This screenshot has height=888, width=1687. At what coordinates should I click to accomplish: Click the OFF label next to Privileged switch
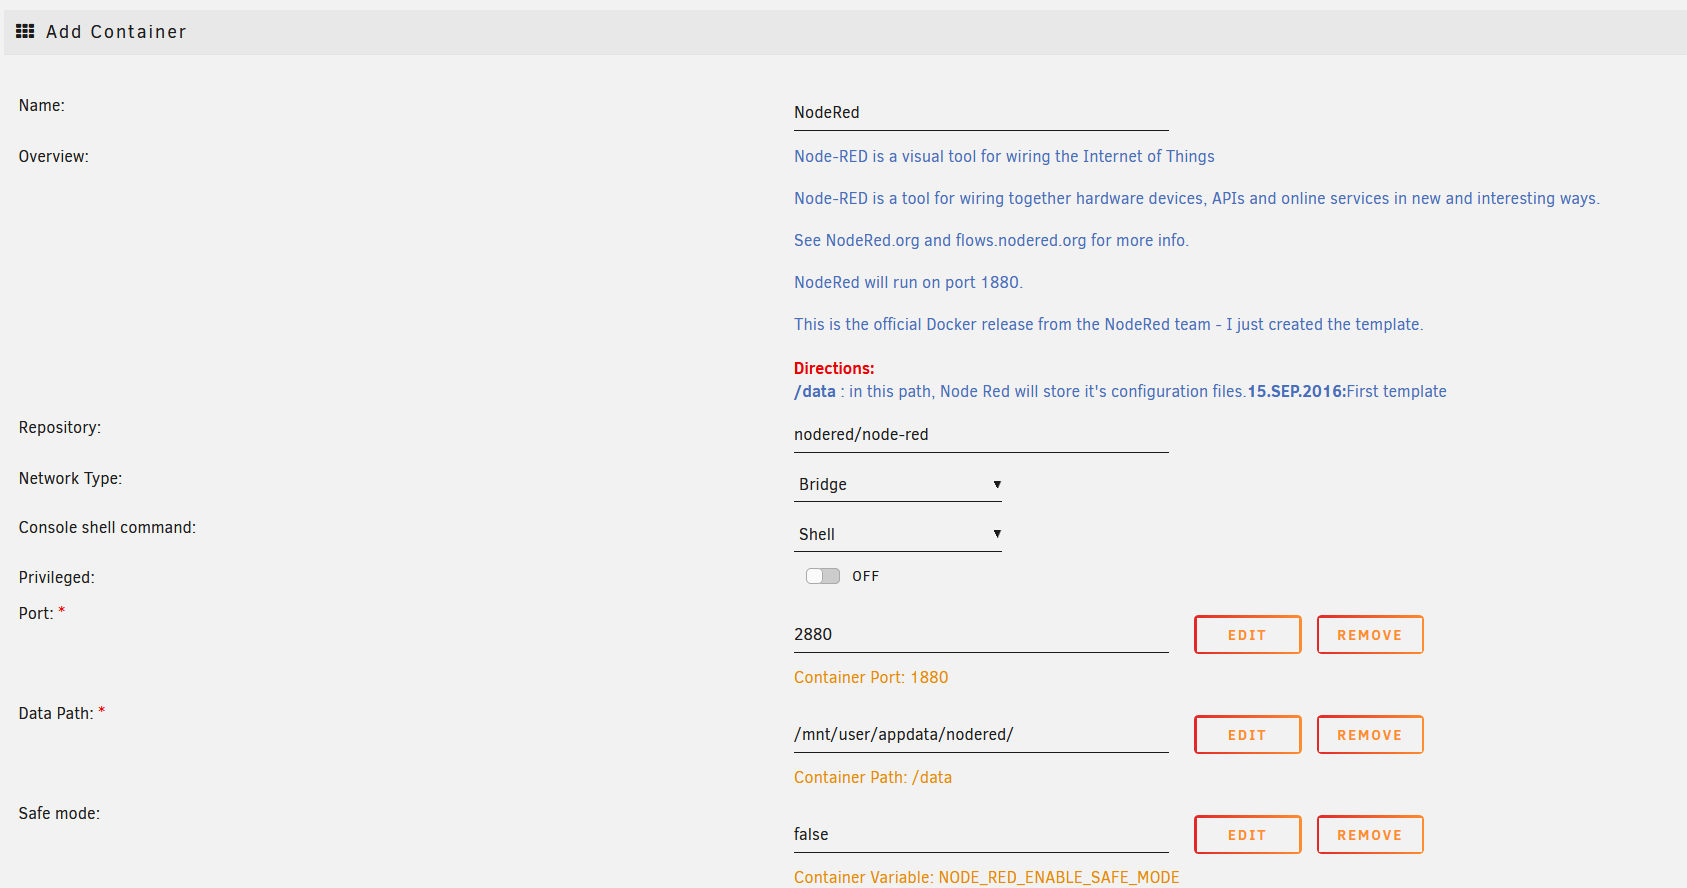click(x=866, y=576)
